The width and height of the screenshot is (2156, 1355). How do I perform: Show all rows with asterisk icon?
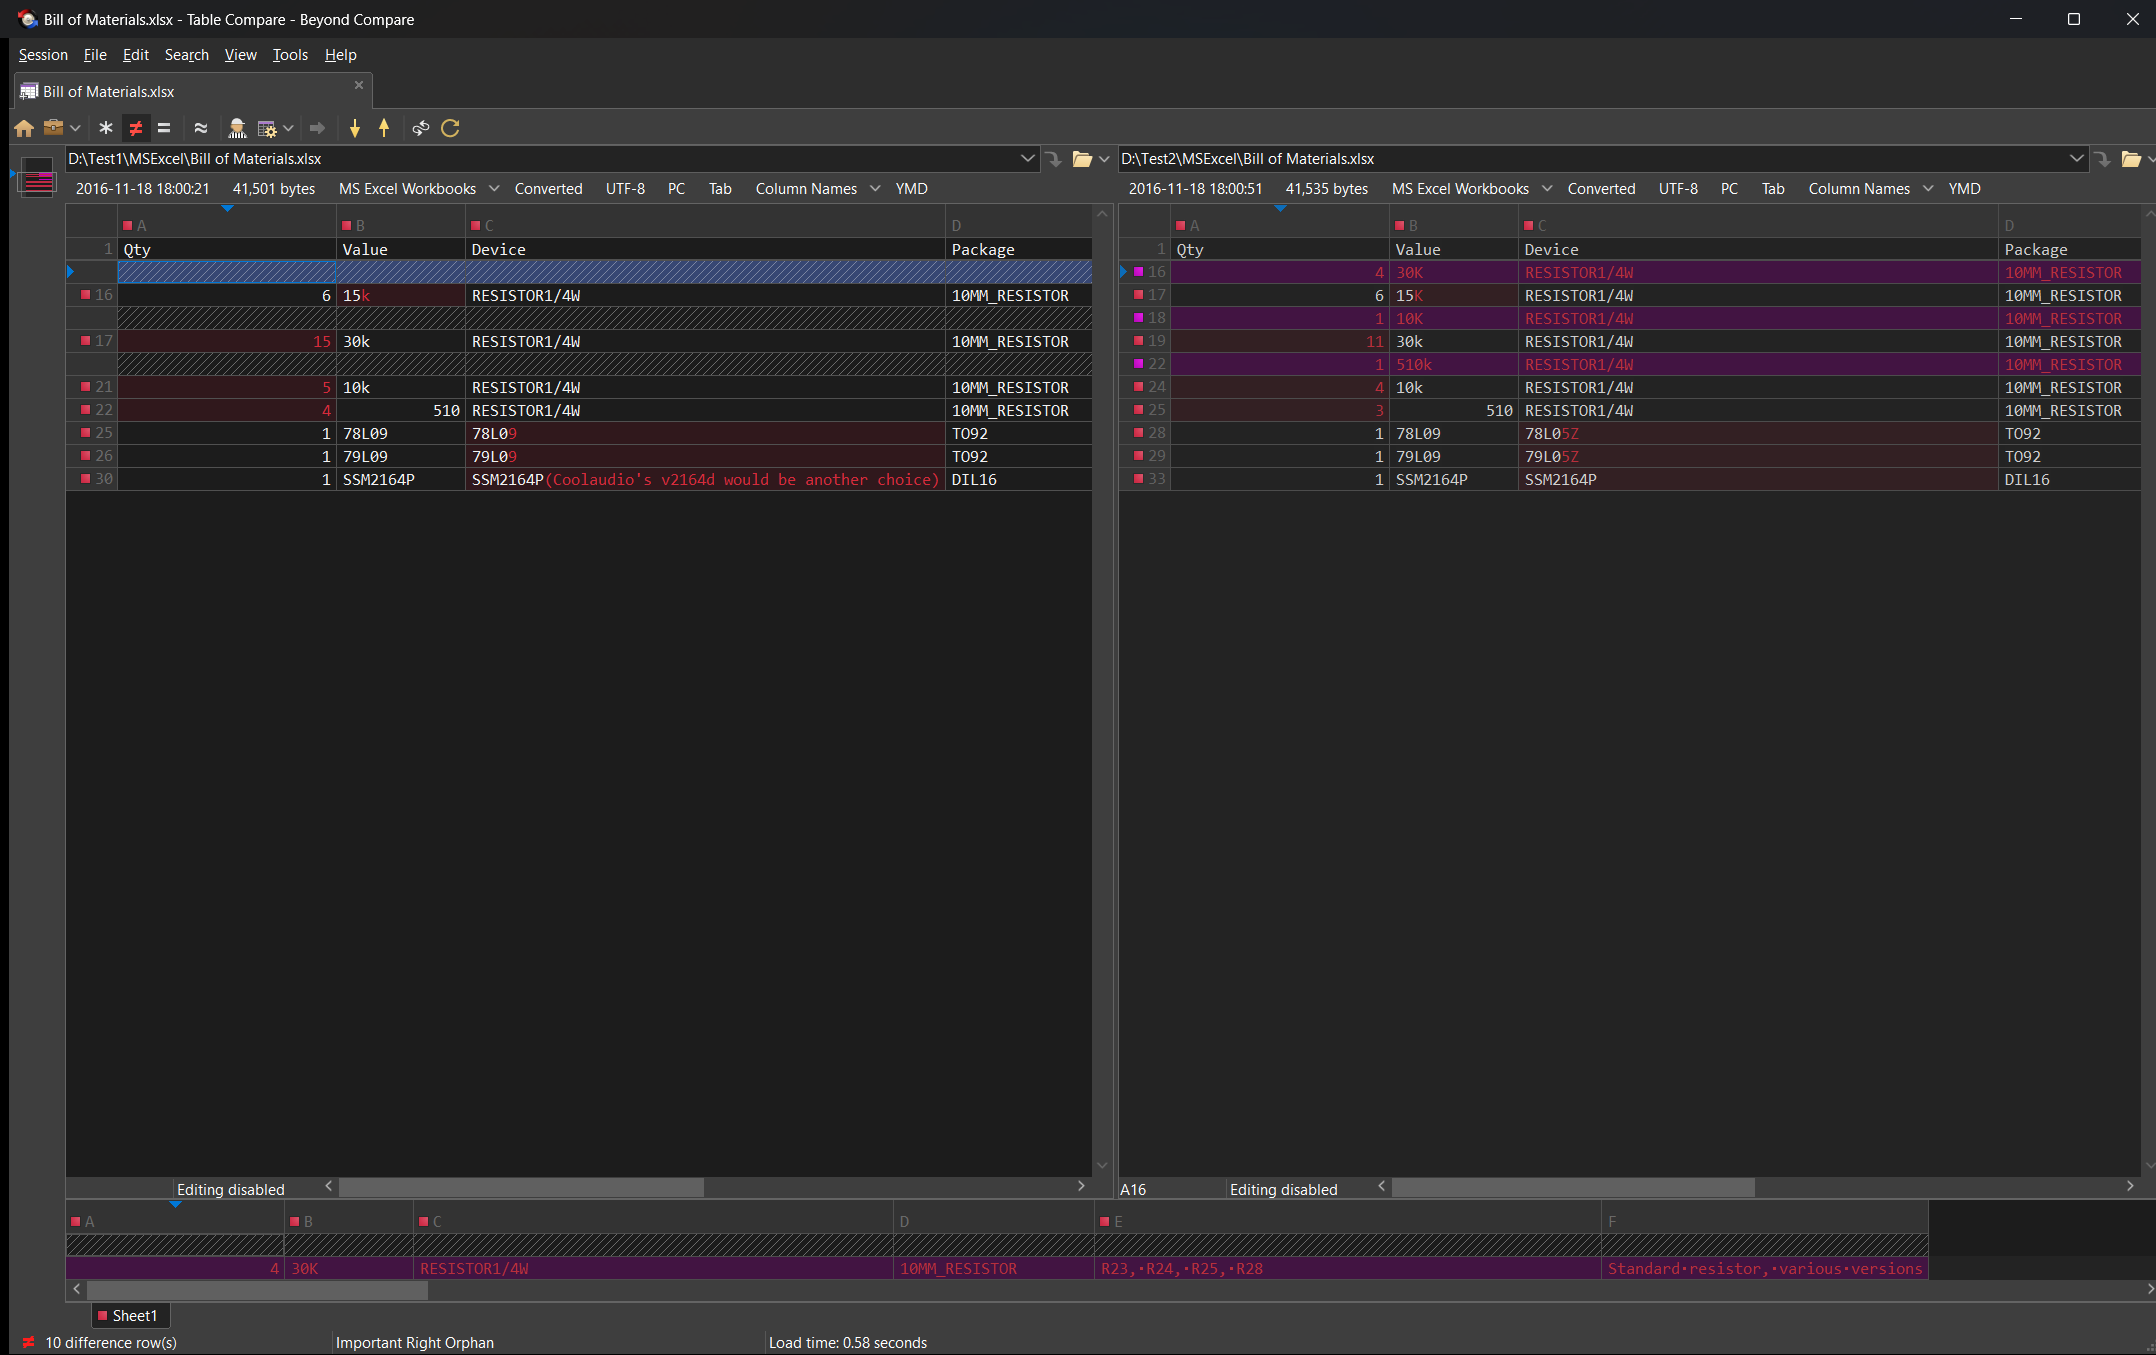[x=105, y=128]
